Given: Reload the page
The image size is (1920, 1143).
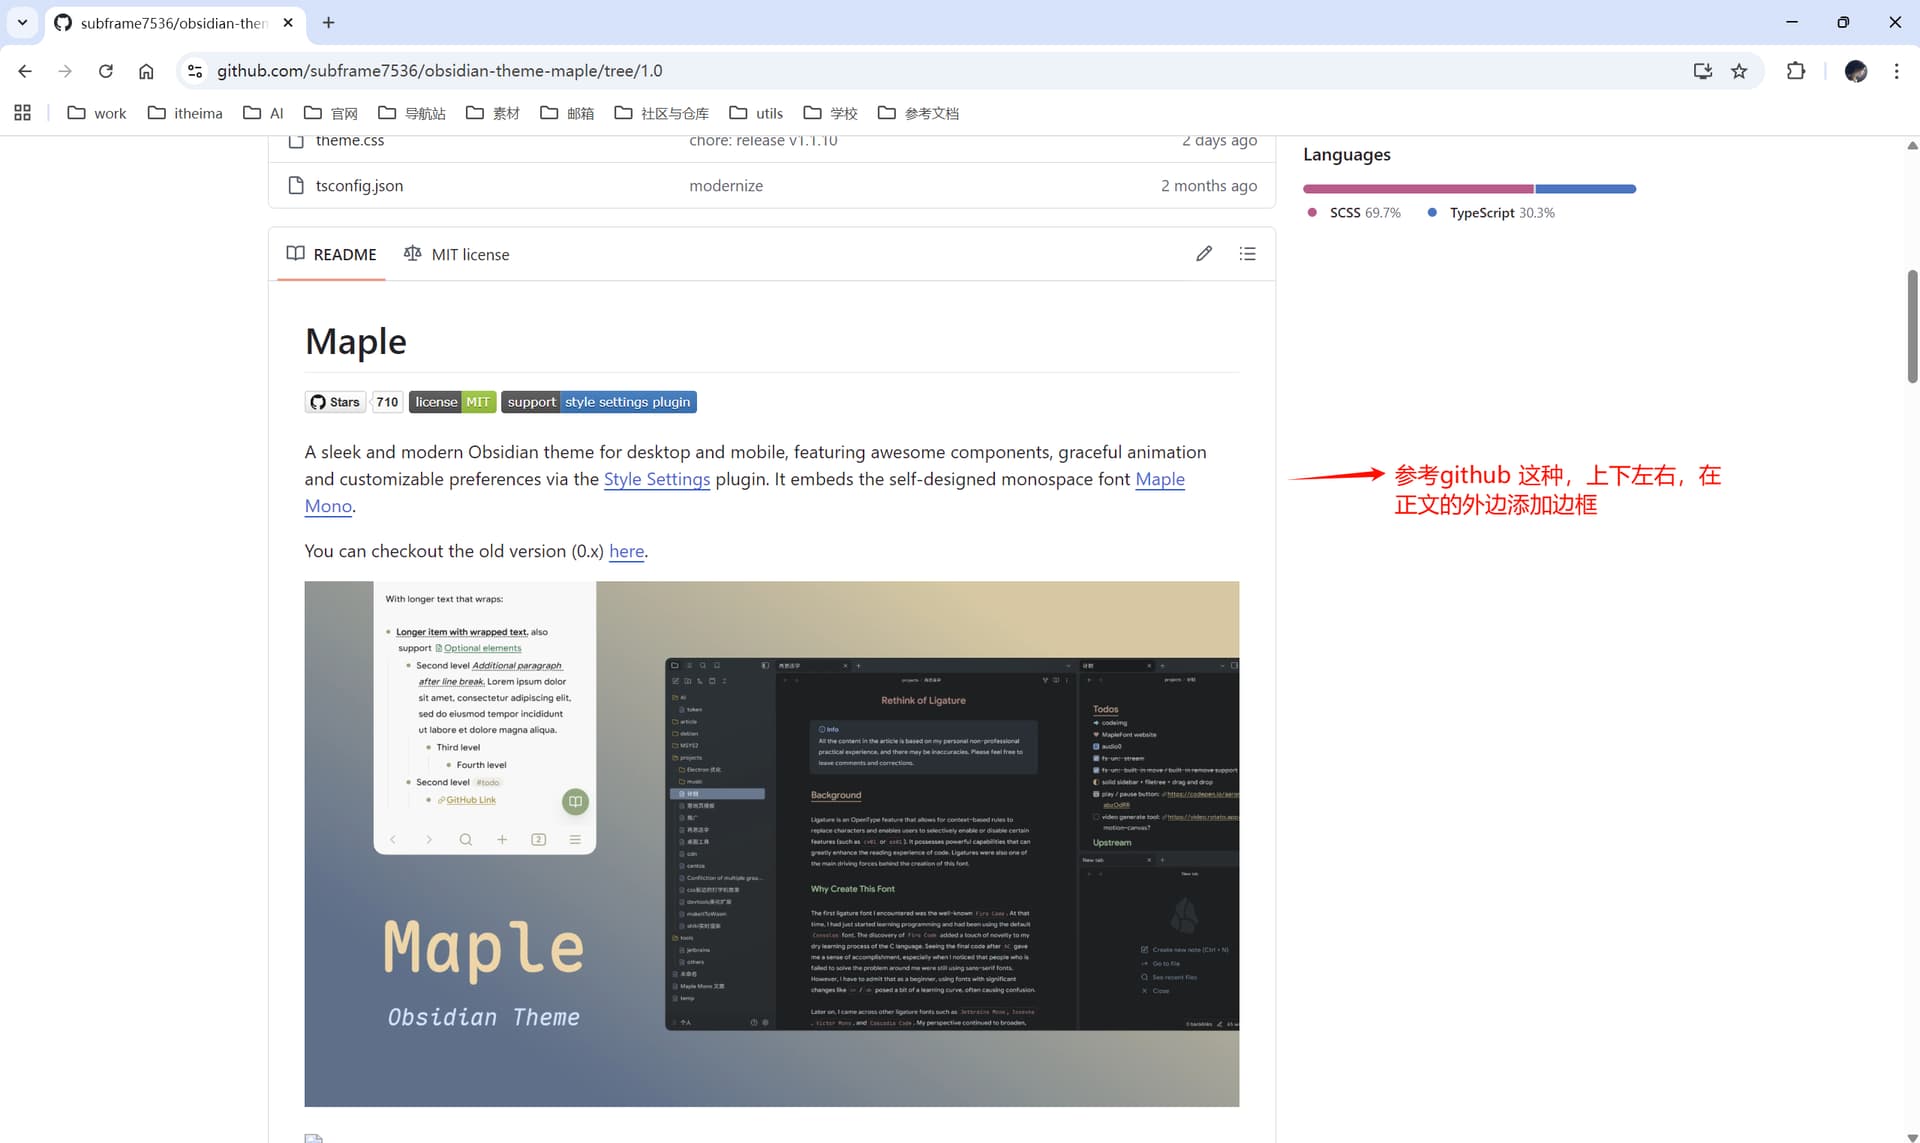Looking at the screenshot, I should point(105,71).
